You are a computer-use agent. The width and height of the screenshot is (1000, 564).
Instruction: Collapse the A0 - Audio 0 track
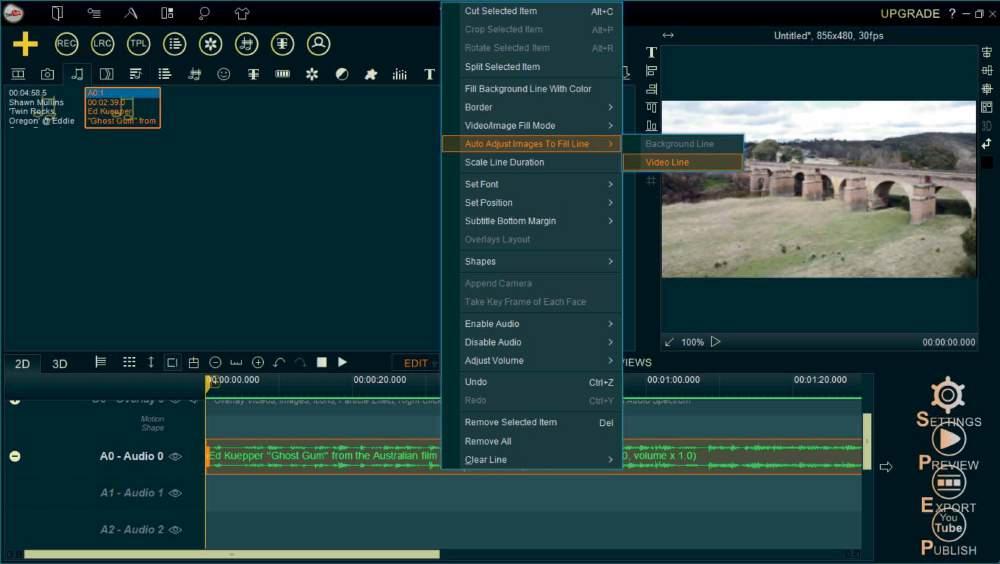[x=15, y=457]
